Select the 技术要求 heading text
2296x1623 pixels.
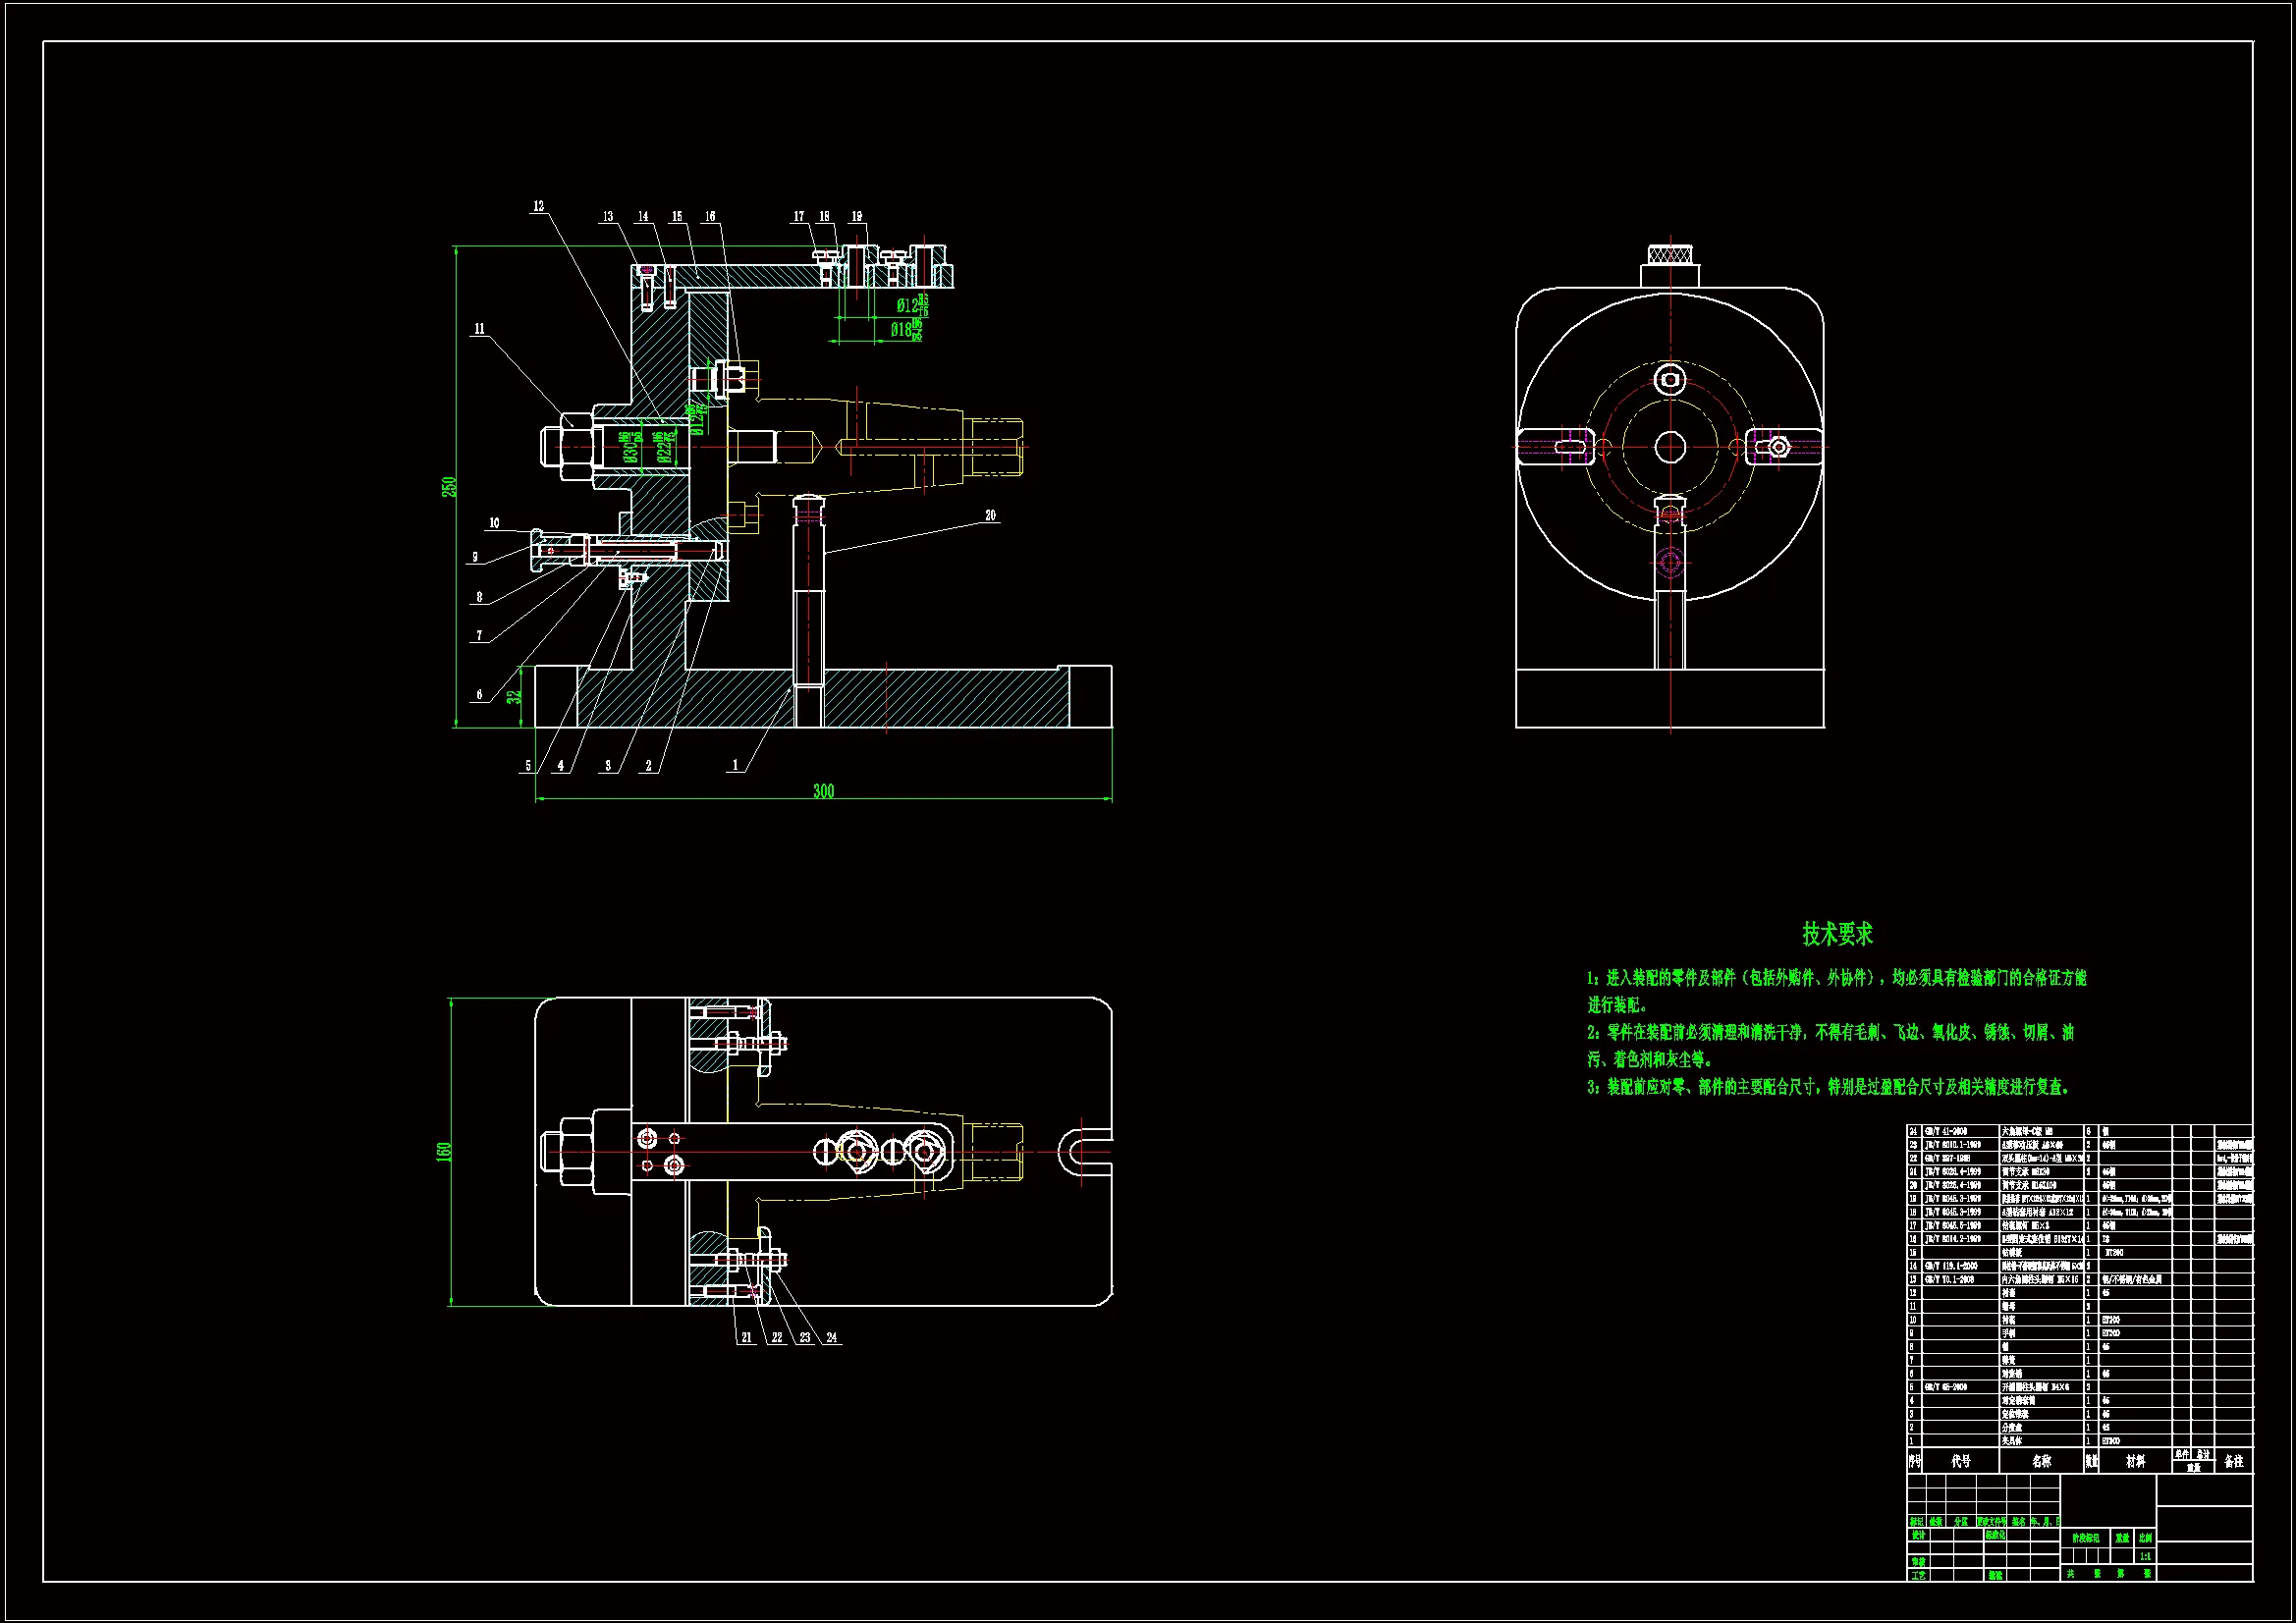point(1837,934)
